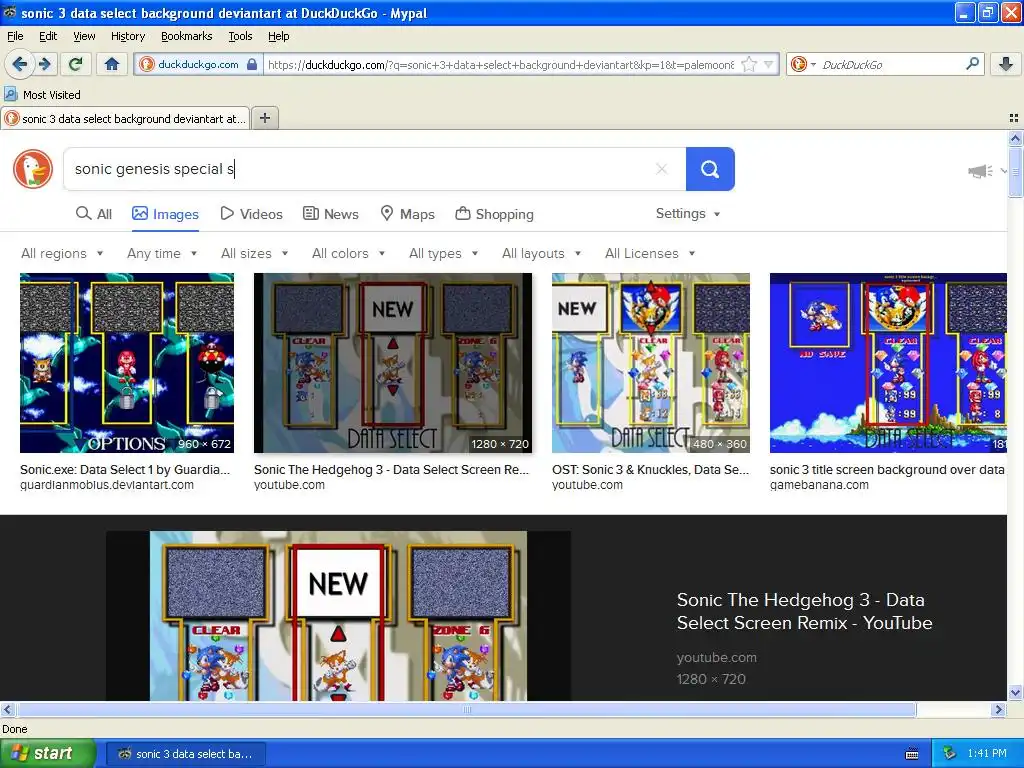Screen dimensions: 1024x768
Task: Expand the All regions filter
Action: (62, 253)
